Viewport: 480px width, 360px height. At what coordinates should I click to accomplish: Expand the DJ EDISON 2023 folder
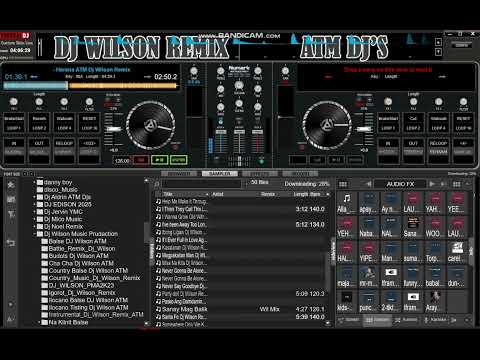[34, 204]
